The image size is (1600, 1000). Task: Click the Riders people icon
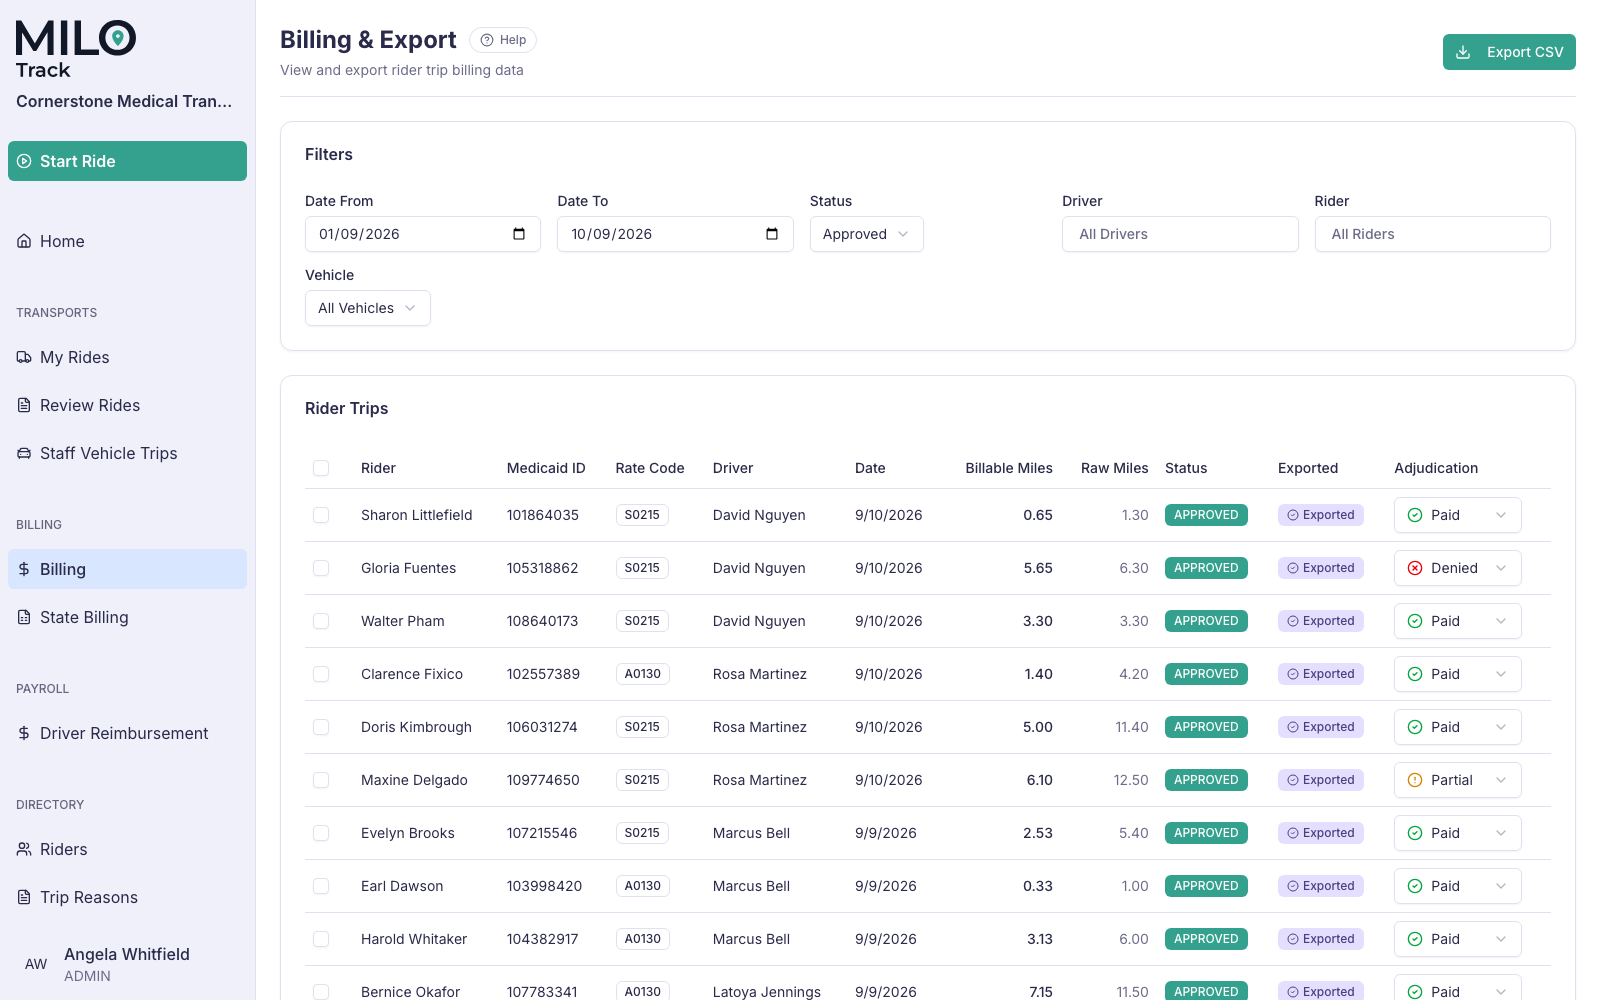point(24,849)
